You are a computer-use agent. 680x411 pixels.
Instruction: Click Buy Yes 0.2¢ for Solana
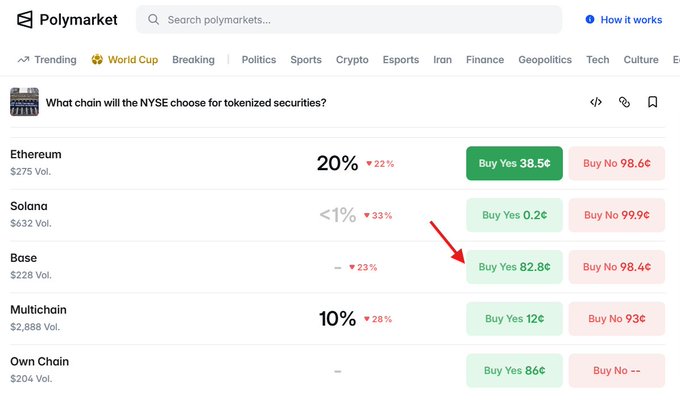click(514, 215)
